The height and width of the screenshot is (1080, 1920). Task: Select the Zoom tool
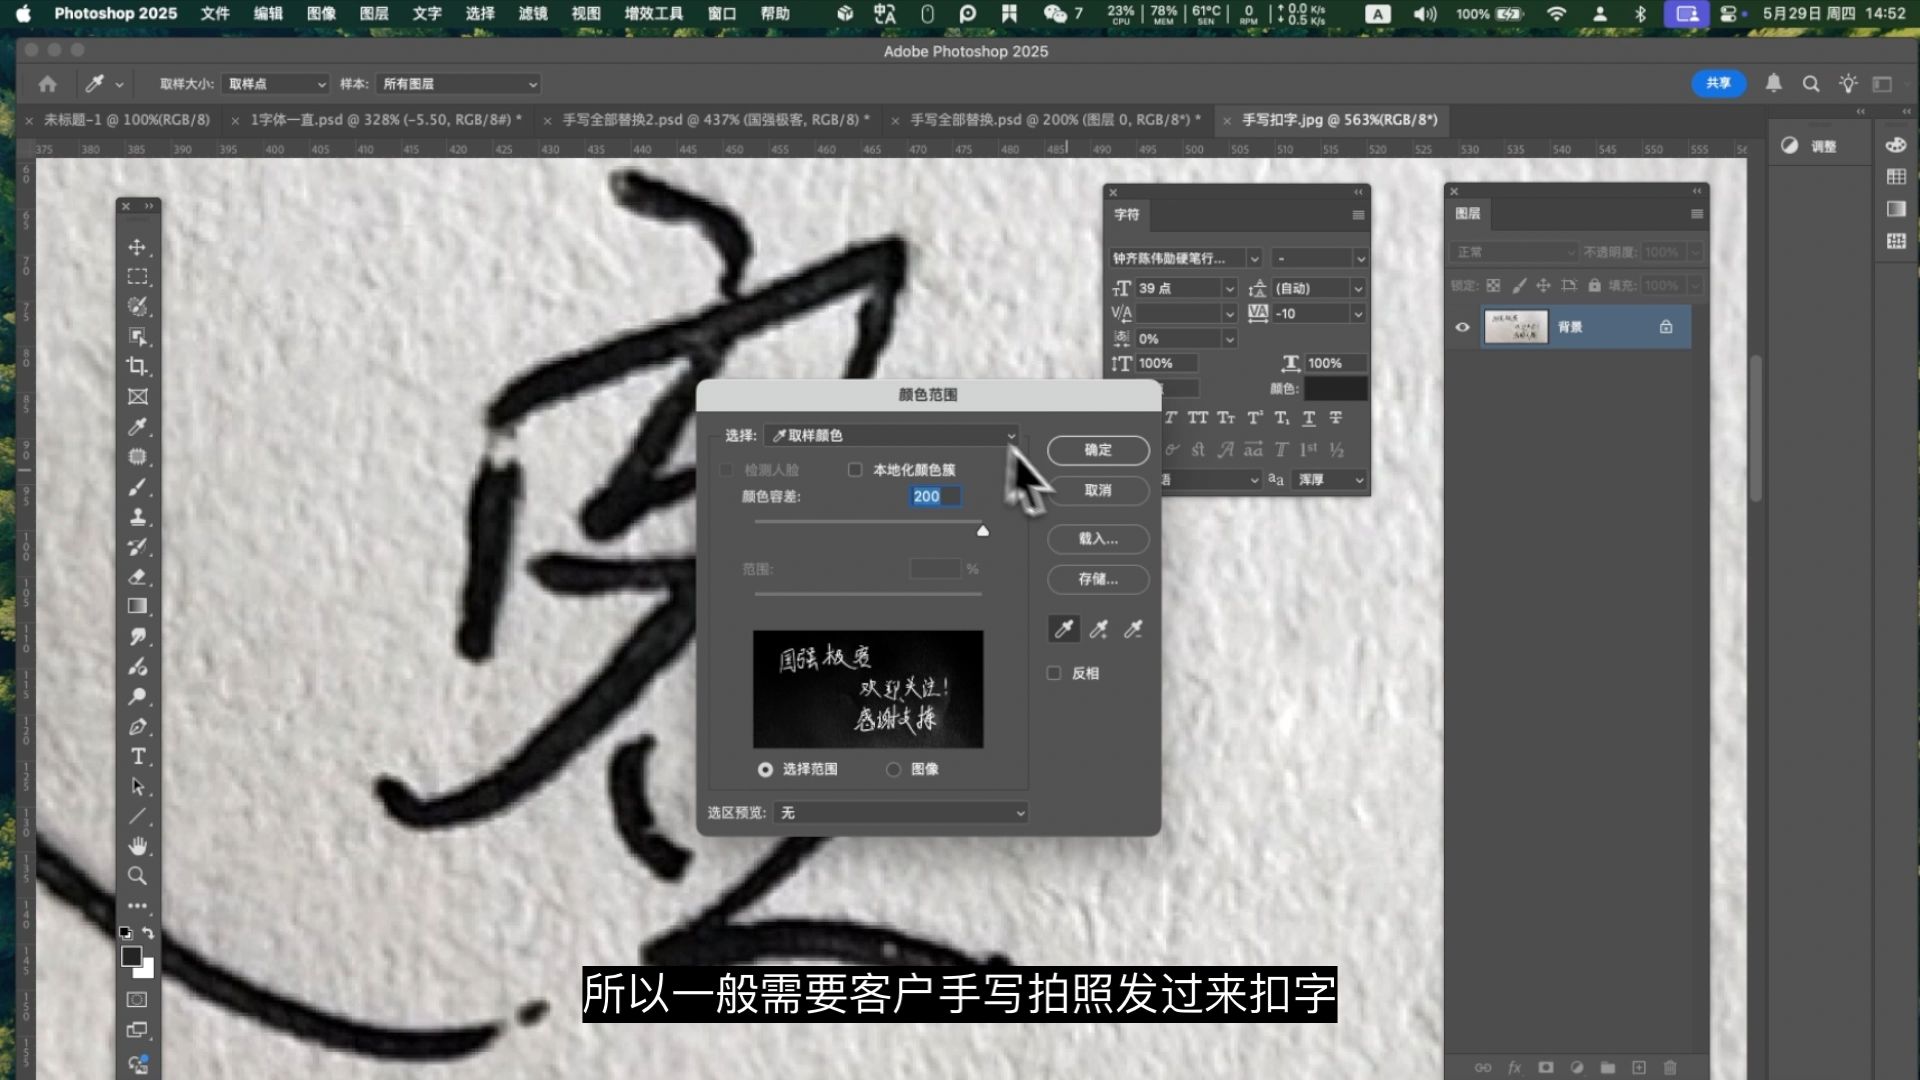point(137,876)
